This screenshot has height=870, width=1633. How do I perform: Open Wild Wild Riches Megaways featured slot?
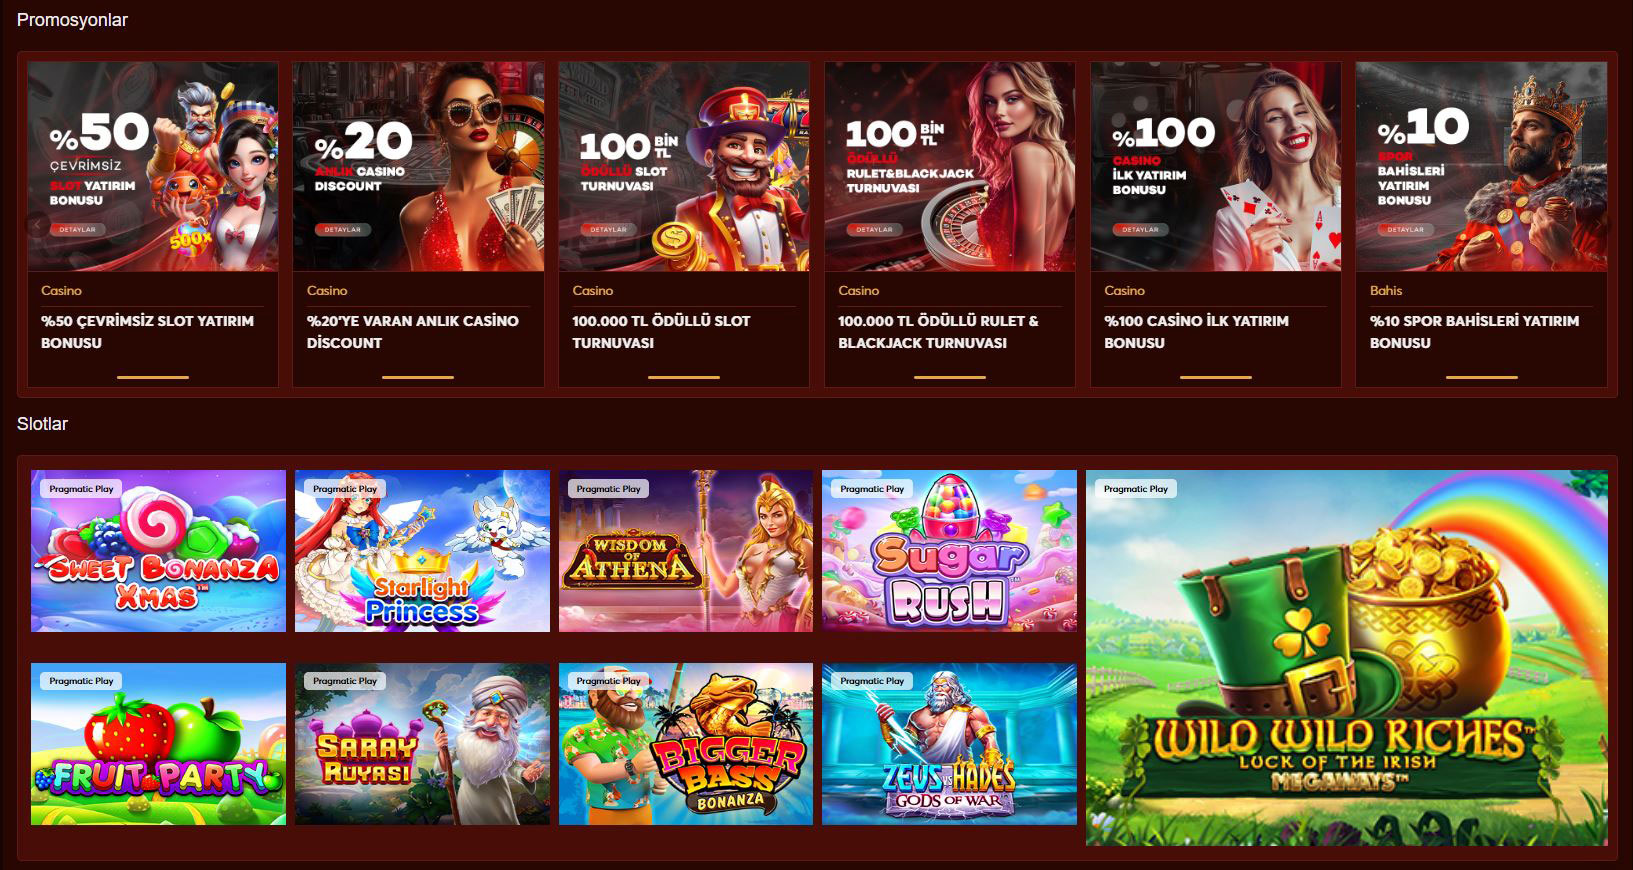coord(1347,658)
